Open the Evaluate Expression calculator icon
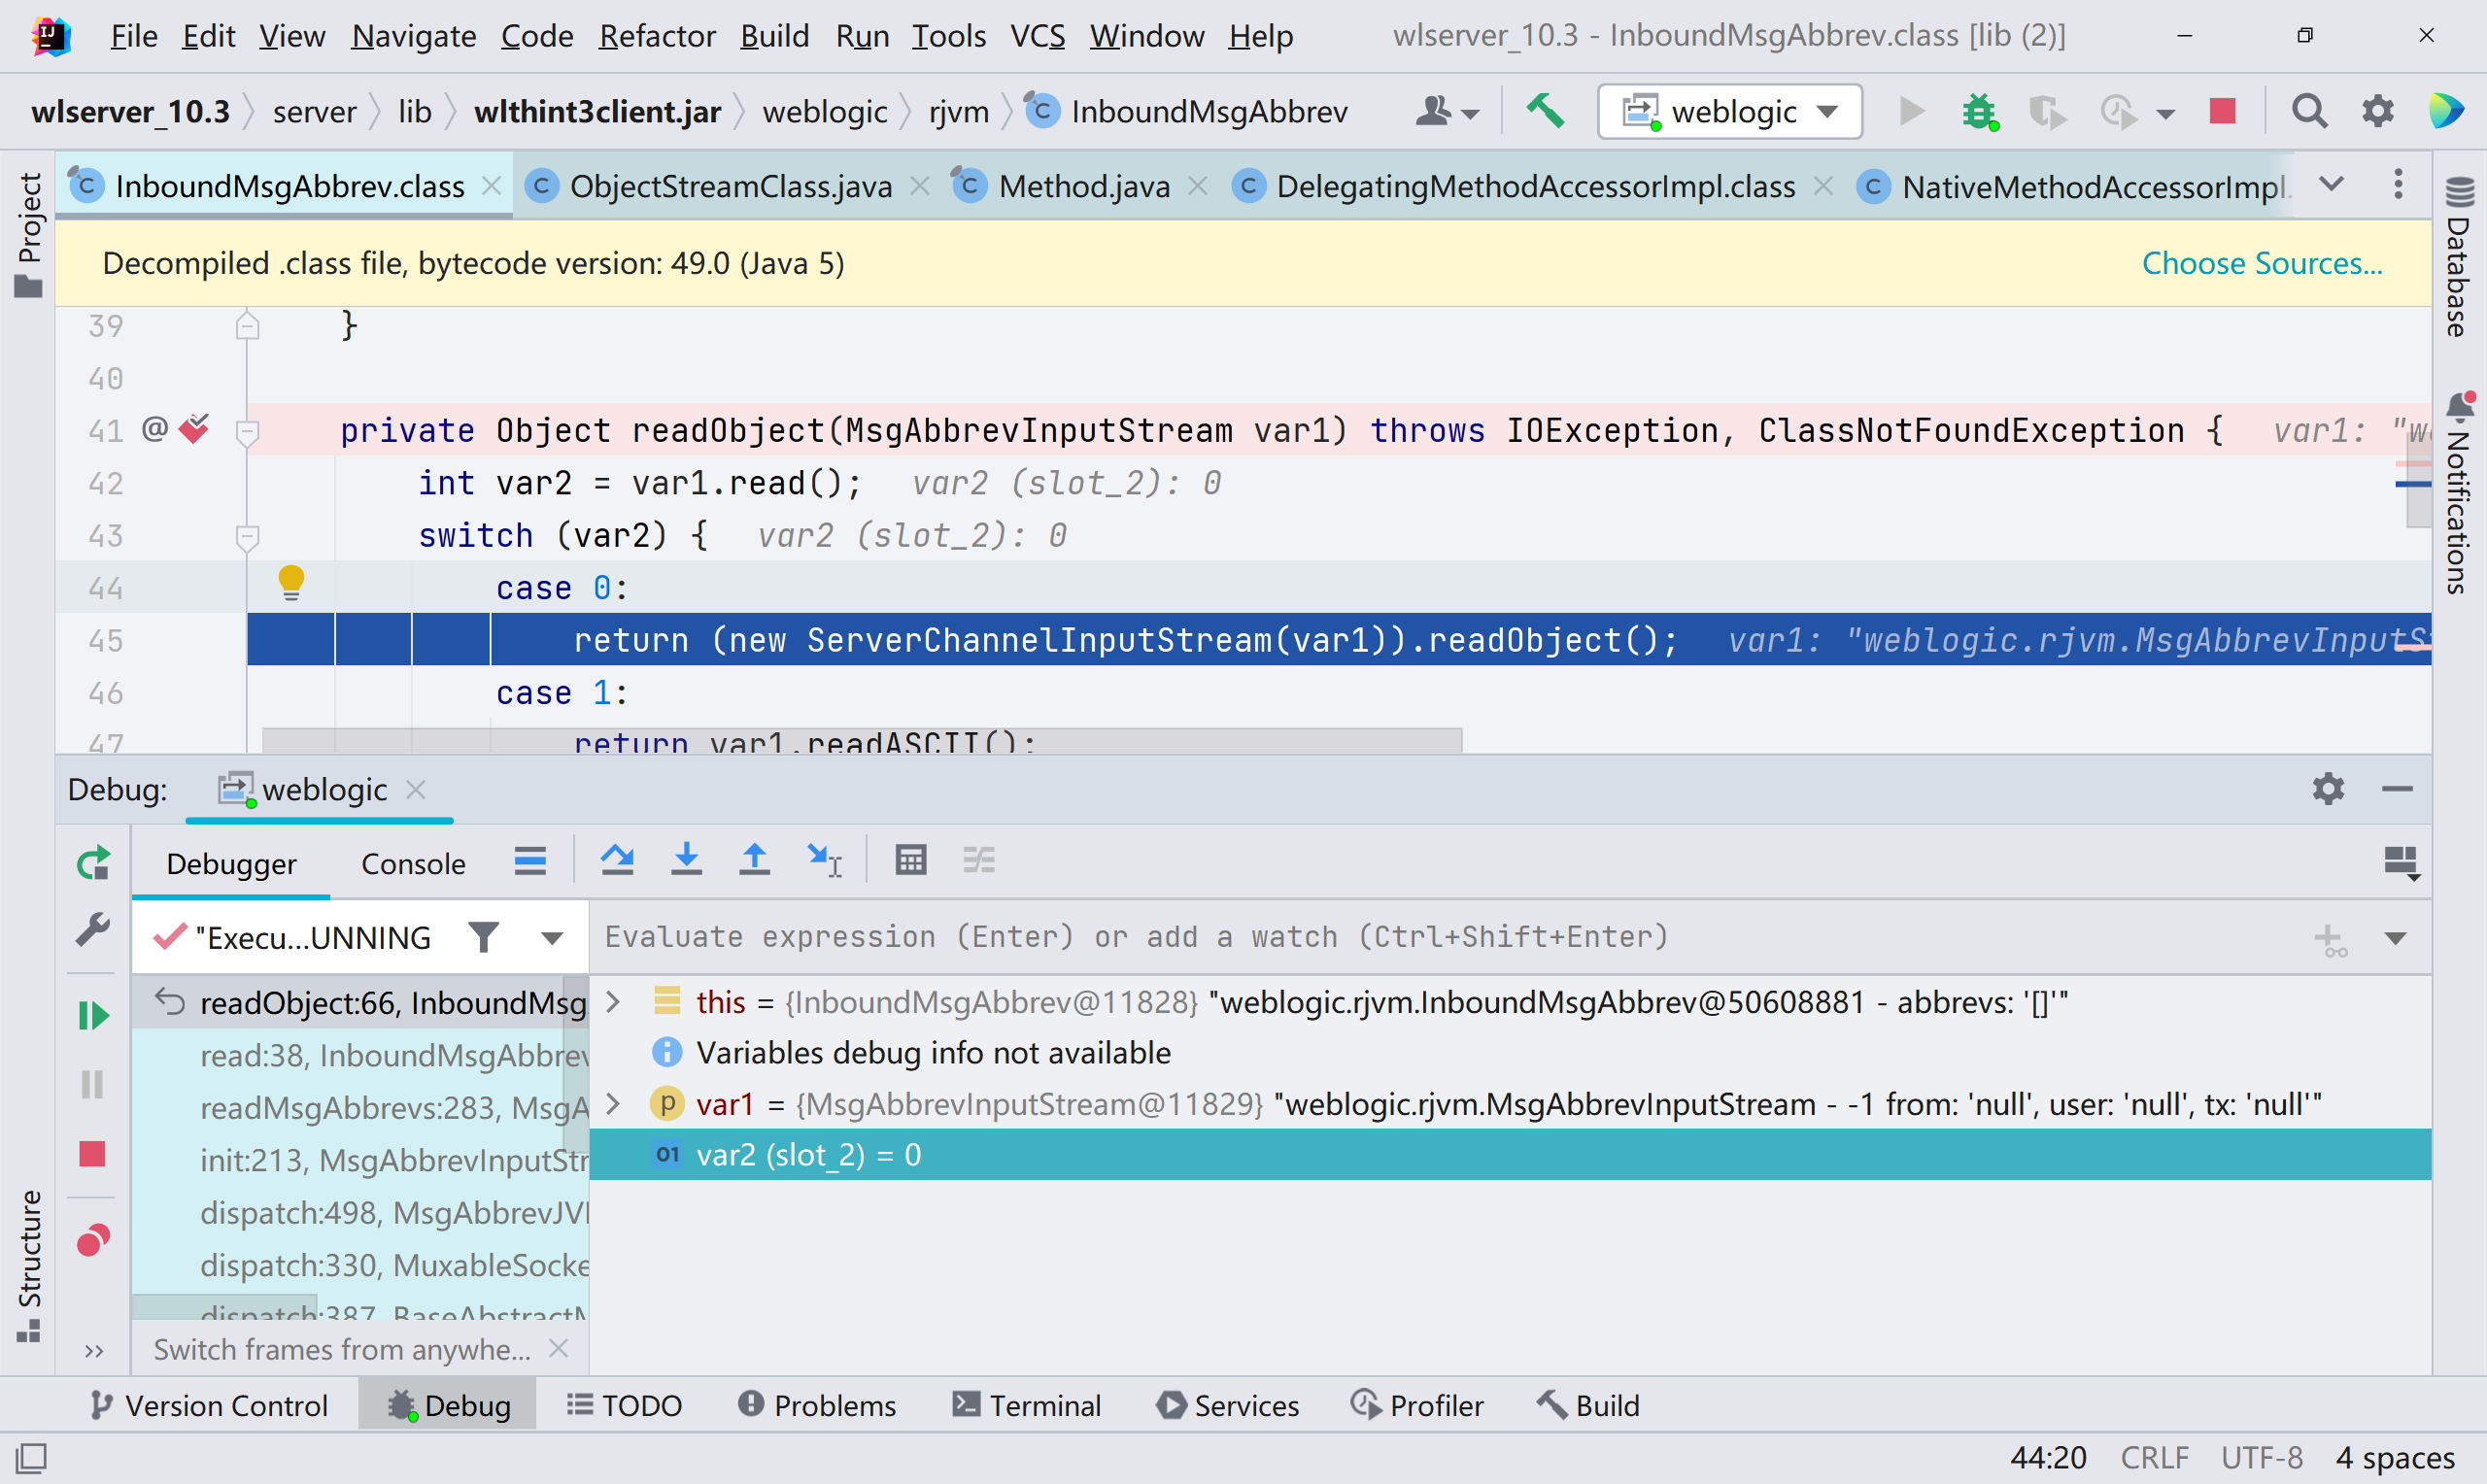Screen dimensions: 2487x1484 point(911,860)
